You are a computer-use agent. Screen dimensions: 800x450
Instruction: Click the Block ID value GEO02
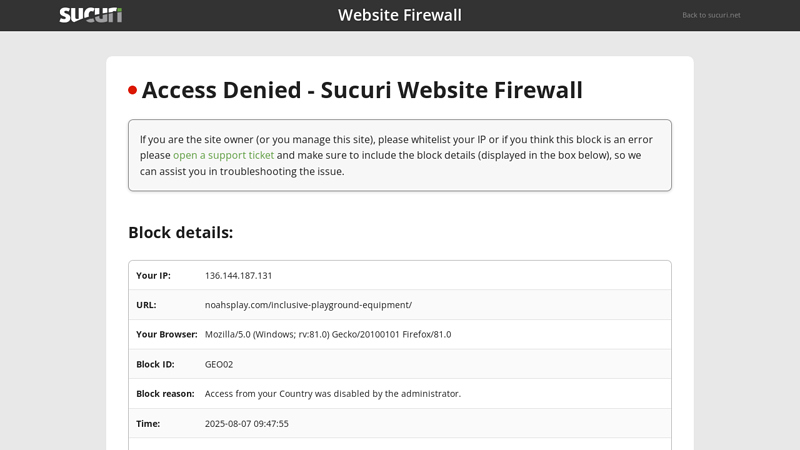pyautogui.click(x=219, y=364)
